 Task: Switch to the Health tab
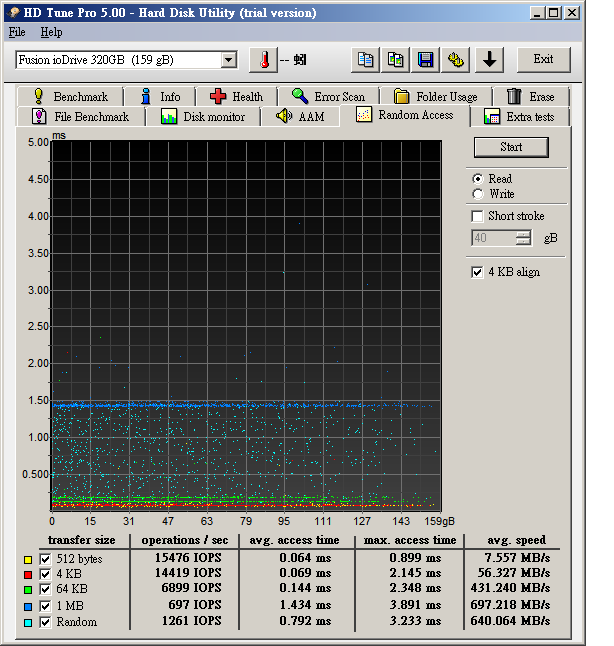pos(237,96)
